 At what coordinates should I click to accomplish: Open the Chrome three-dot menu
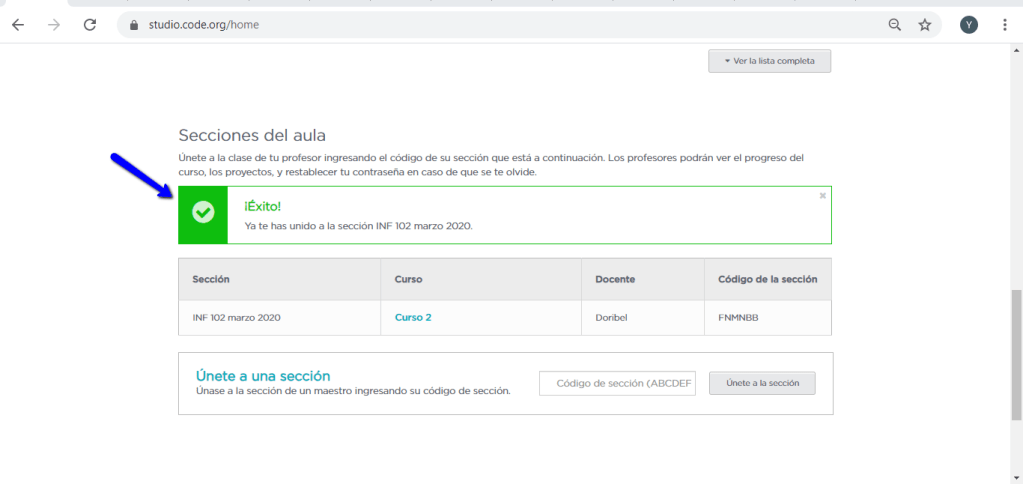point(1004,25)
